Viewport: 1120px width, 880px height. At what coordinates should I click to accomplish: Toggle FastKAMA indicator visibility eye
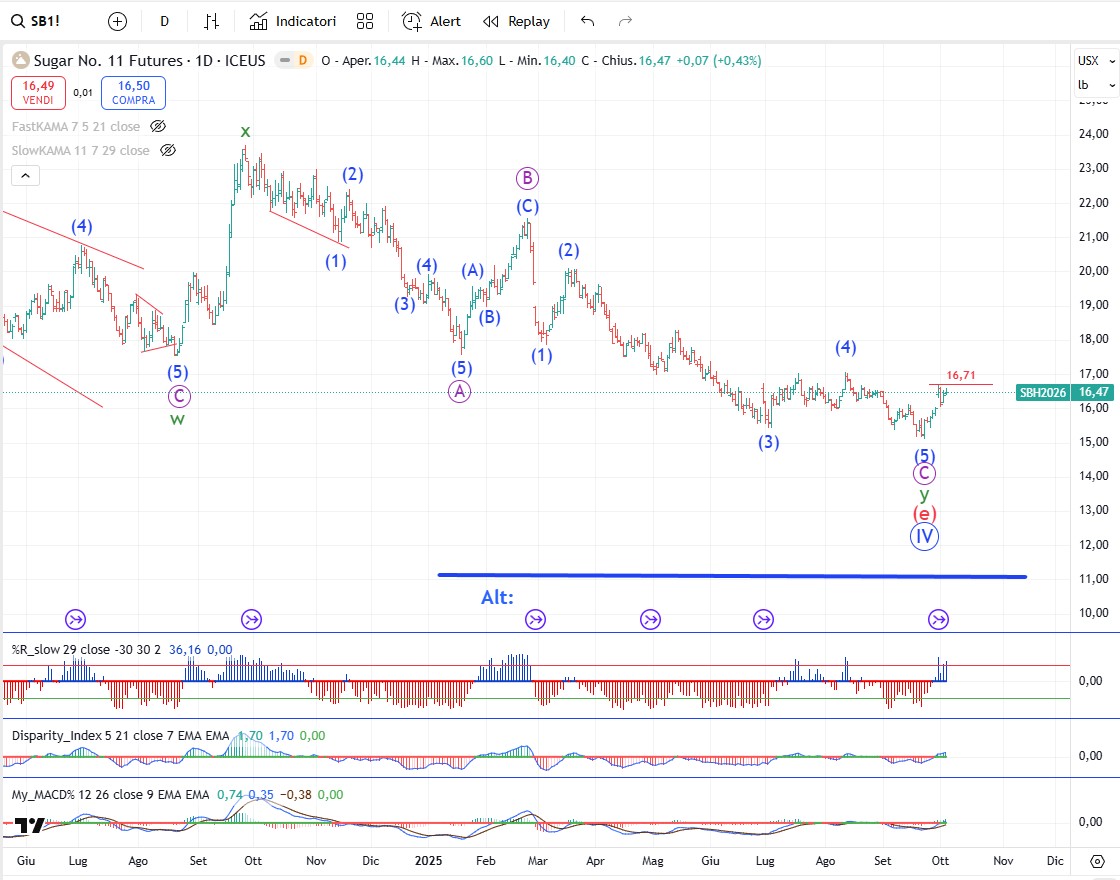[158, 126]
